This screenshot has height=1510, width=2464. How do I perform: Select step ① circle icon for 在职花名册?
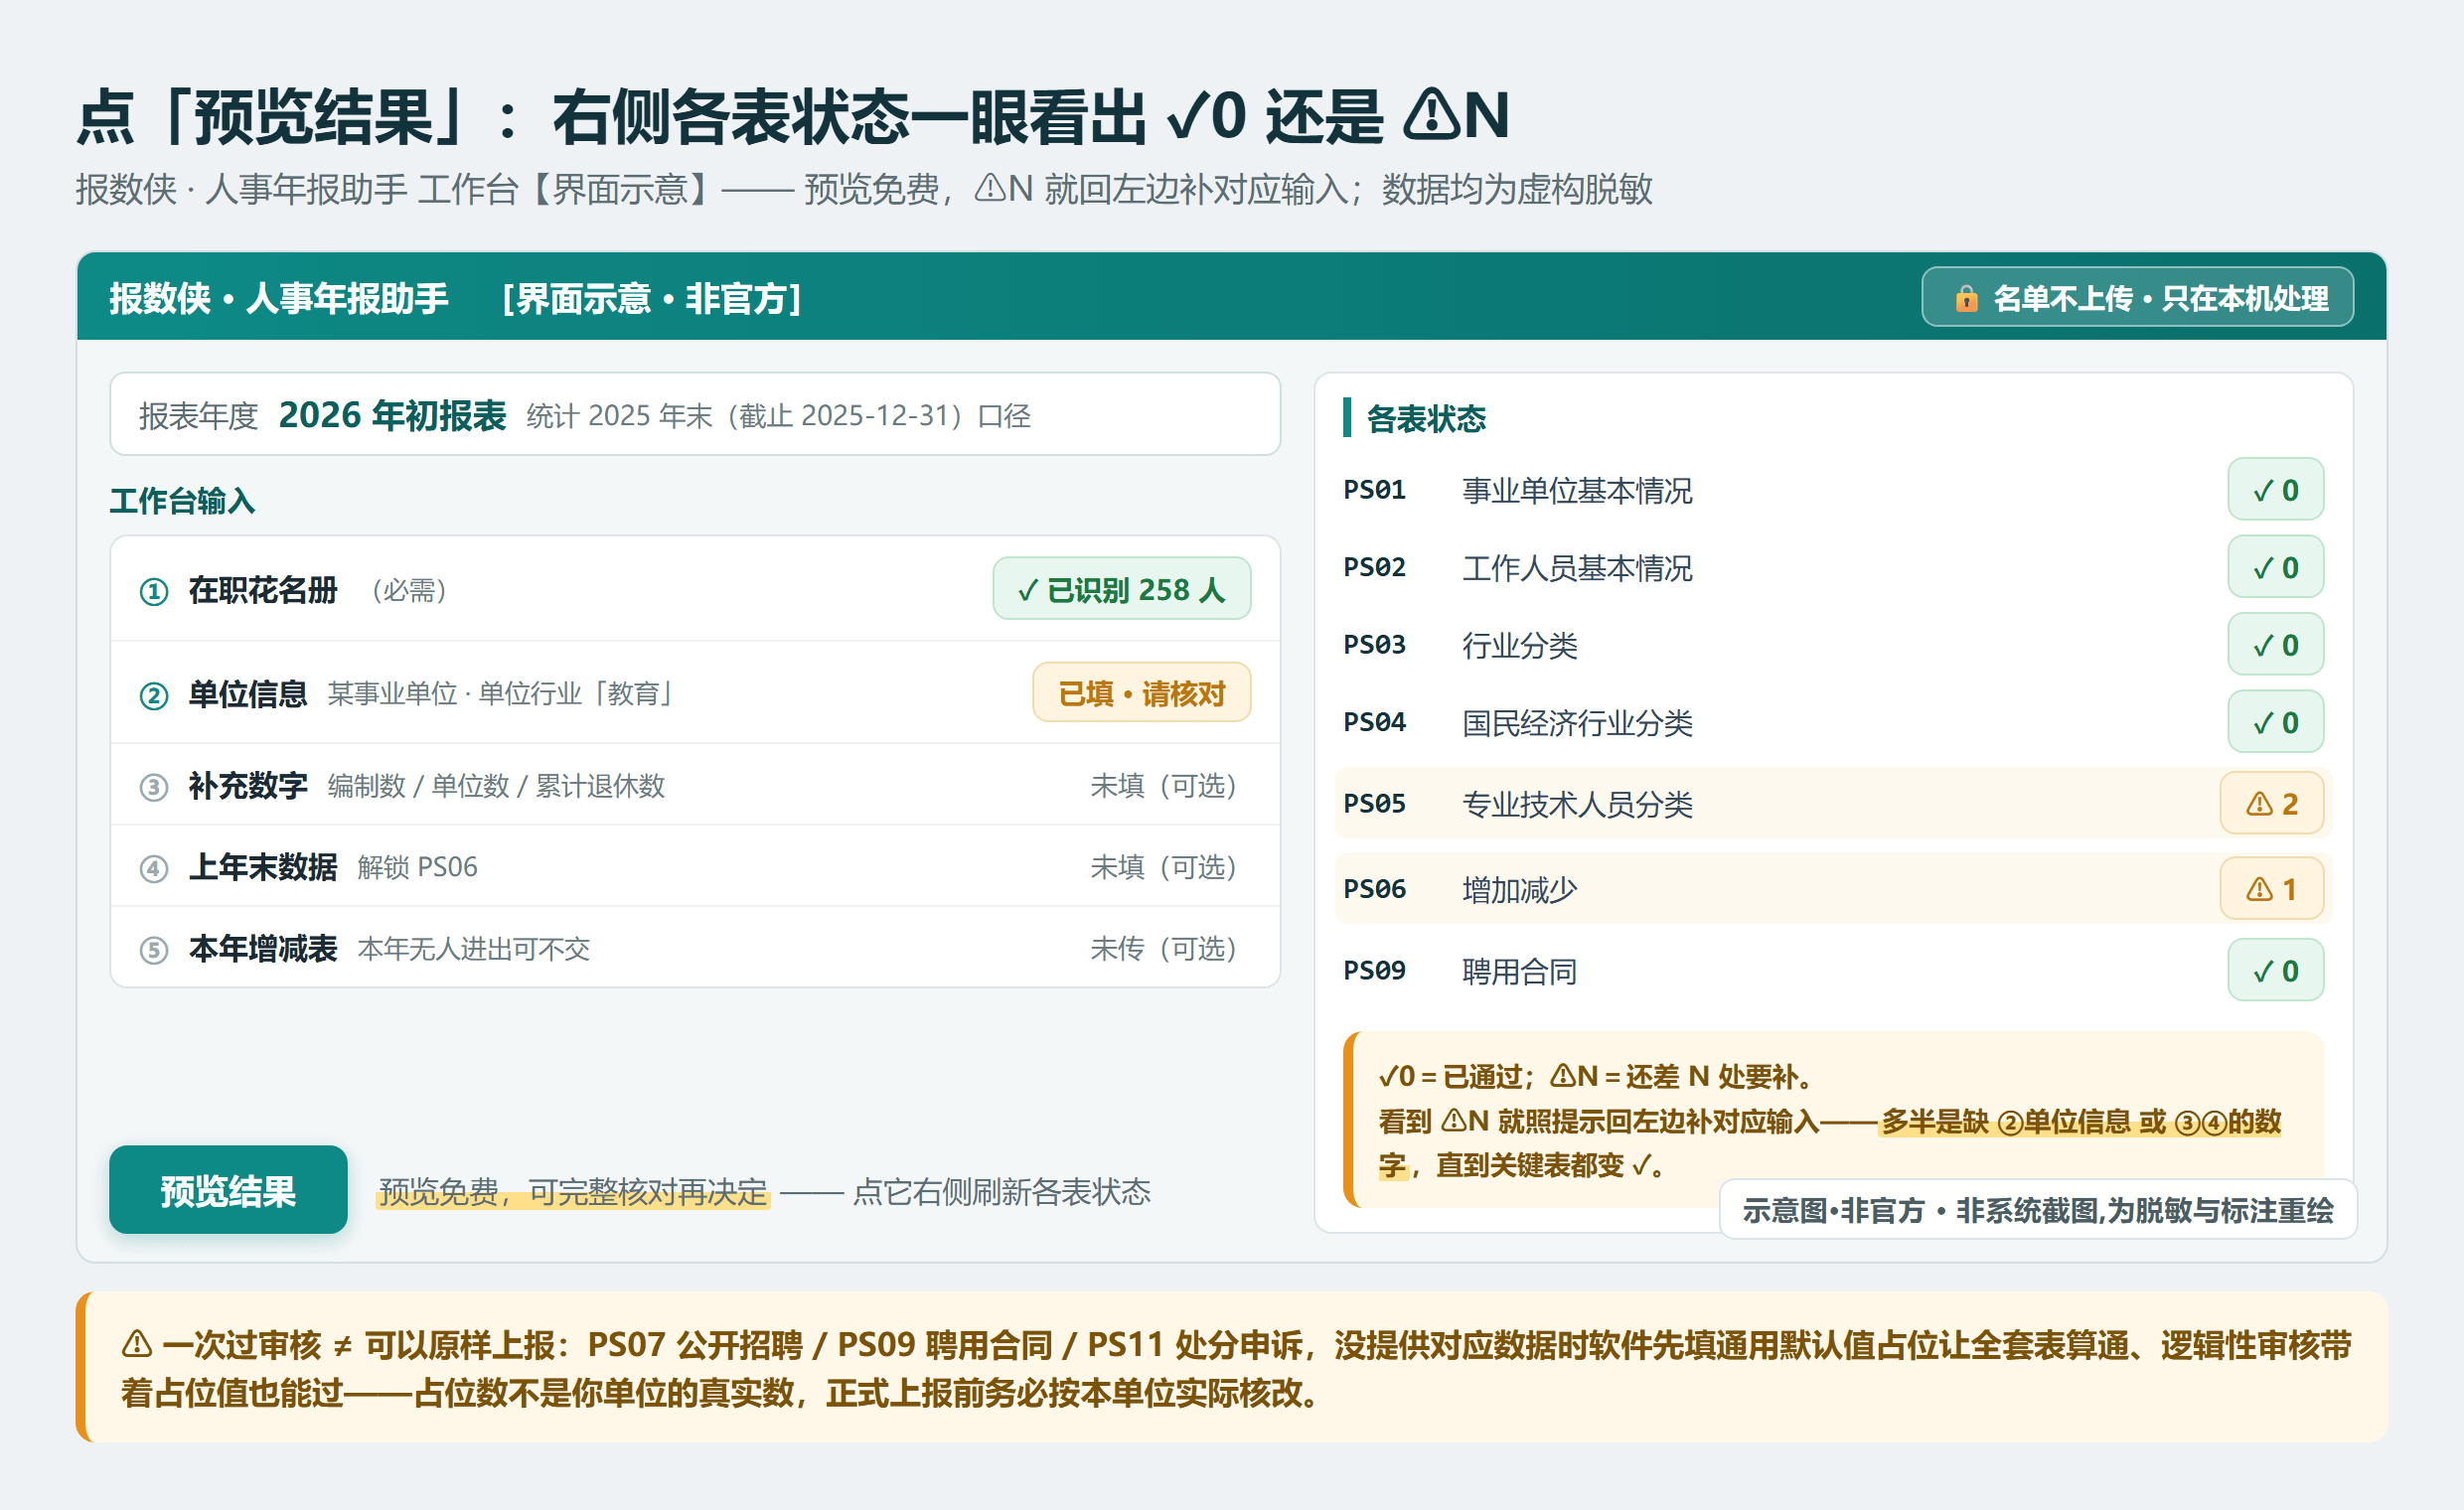point(153,592)
